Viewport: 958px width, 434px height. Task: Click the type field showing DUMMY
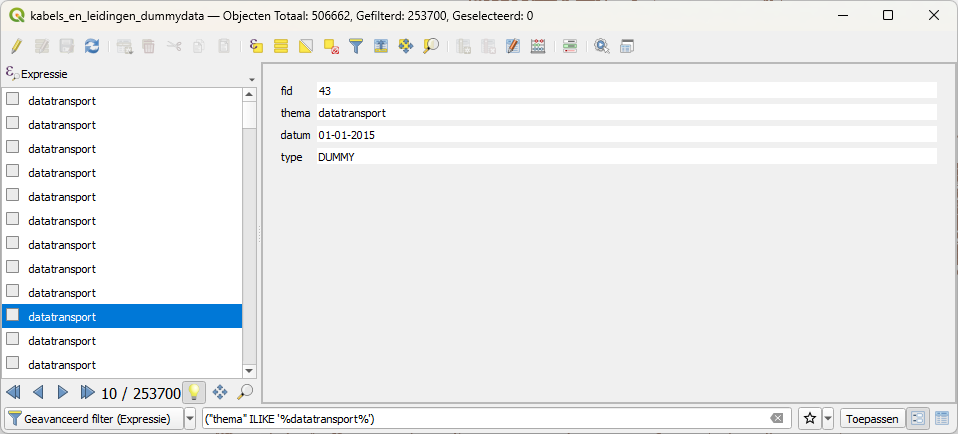tap(626, 156)
